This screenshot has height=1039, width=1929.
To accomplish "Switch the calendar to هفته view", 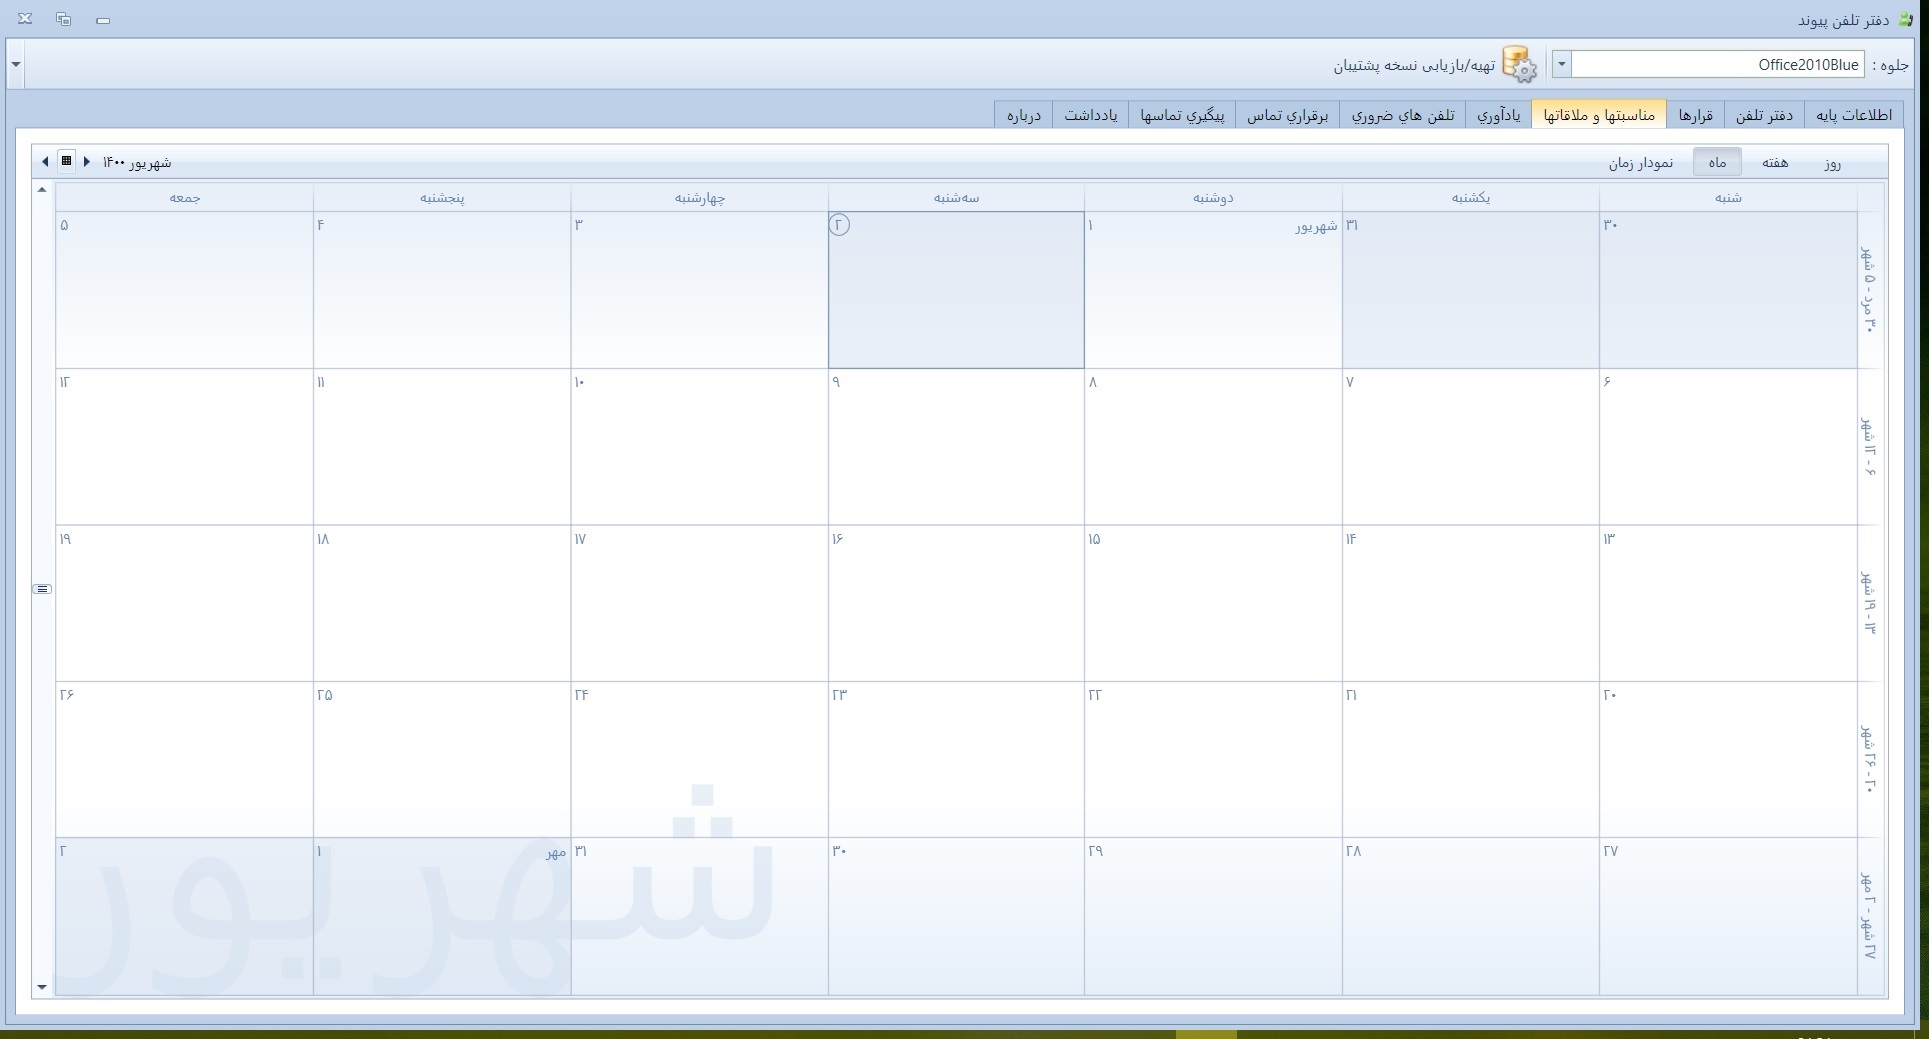I will coord(1775,162).
